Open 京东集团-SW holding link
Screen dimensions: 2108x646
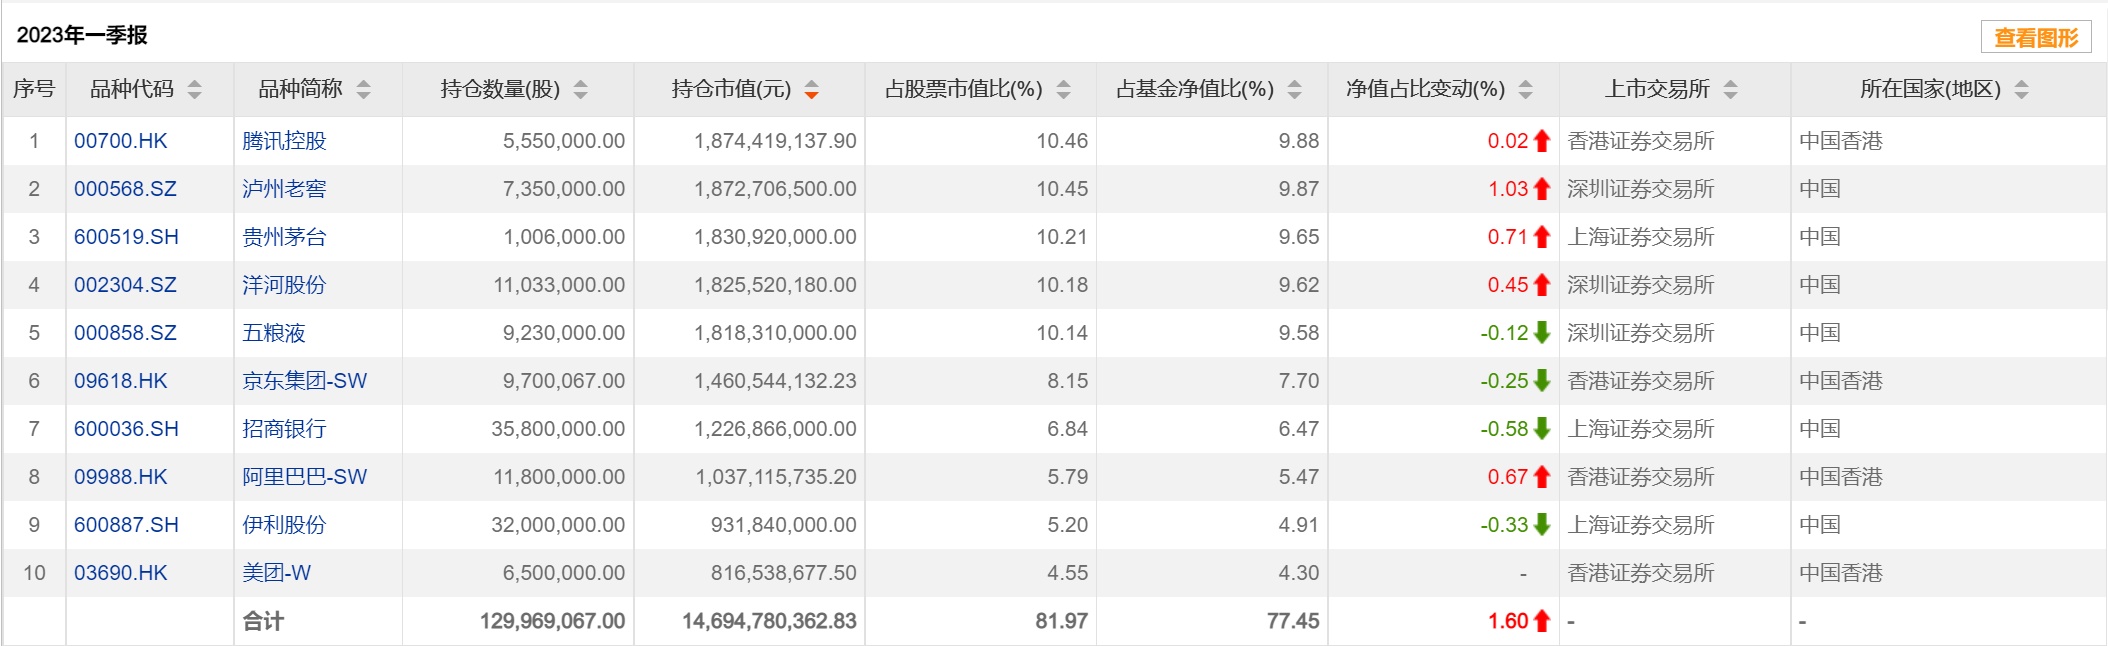[304, 381]
